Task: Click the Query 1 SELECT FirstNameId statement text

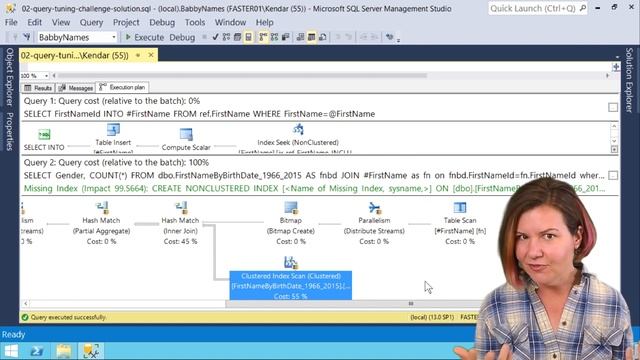Action: coord(199,114)
